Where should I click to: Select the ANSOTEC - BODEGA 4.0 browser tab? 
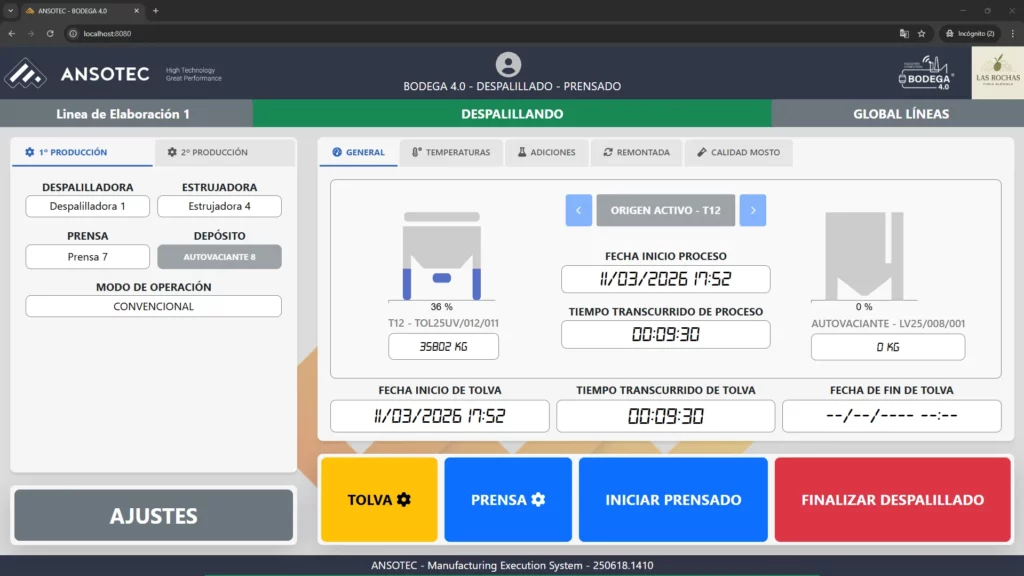[83, 10]
